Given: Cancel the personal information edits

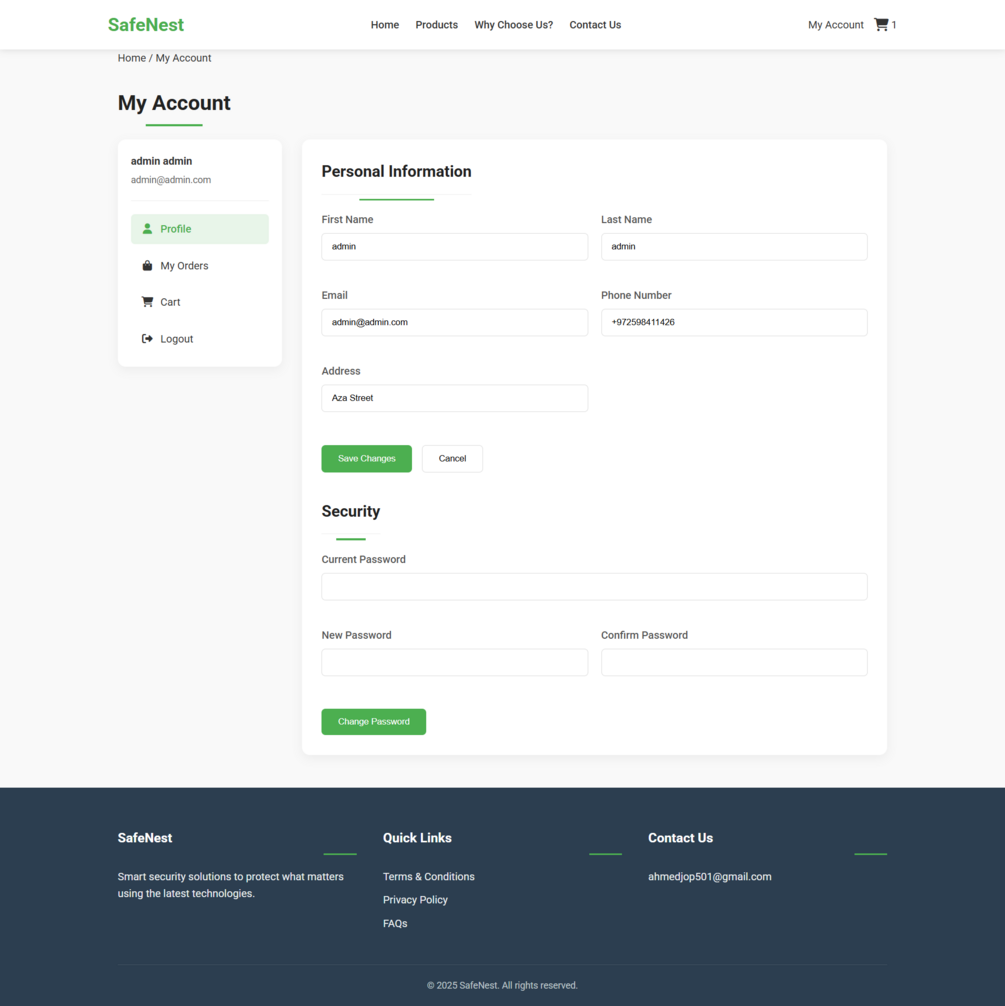Looking at the screenshot, I should [x=452, y=459].
